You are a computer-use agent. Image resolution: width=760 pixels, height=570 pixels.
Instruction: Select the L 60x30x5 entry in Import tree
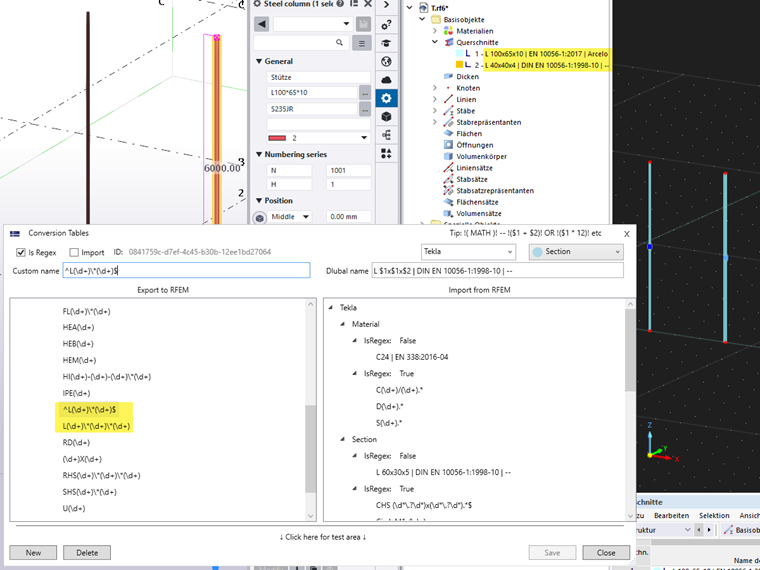click(x=443, y=472)
